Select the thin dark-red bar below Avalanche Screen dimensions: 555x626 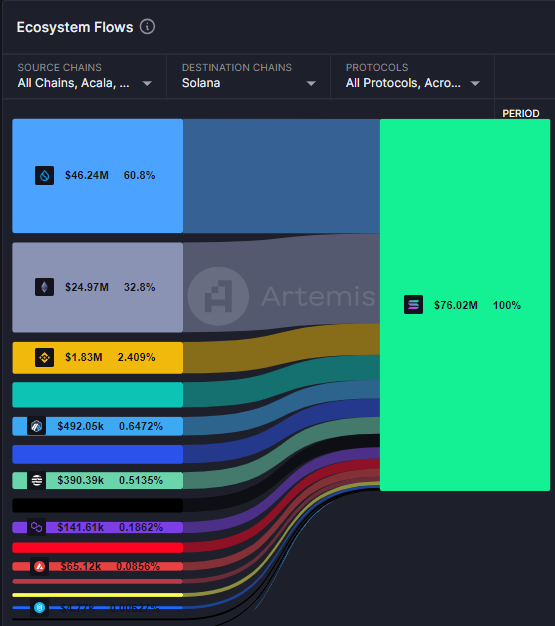(x=97, y=581)
